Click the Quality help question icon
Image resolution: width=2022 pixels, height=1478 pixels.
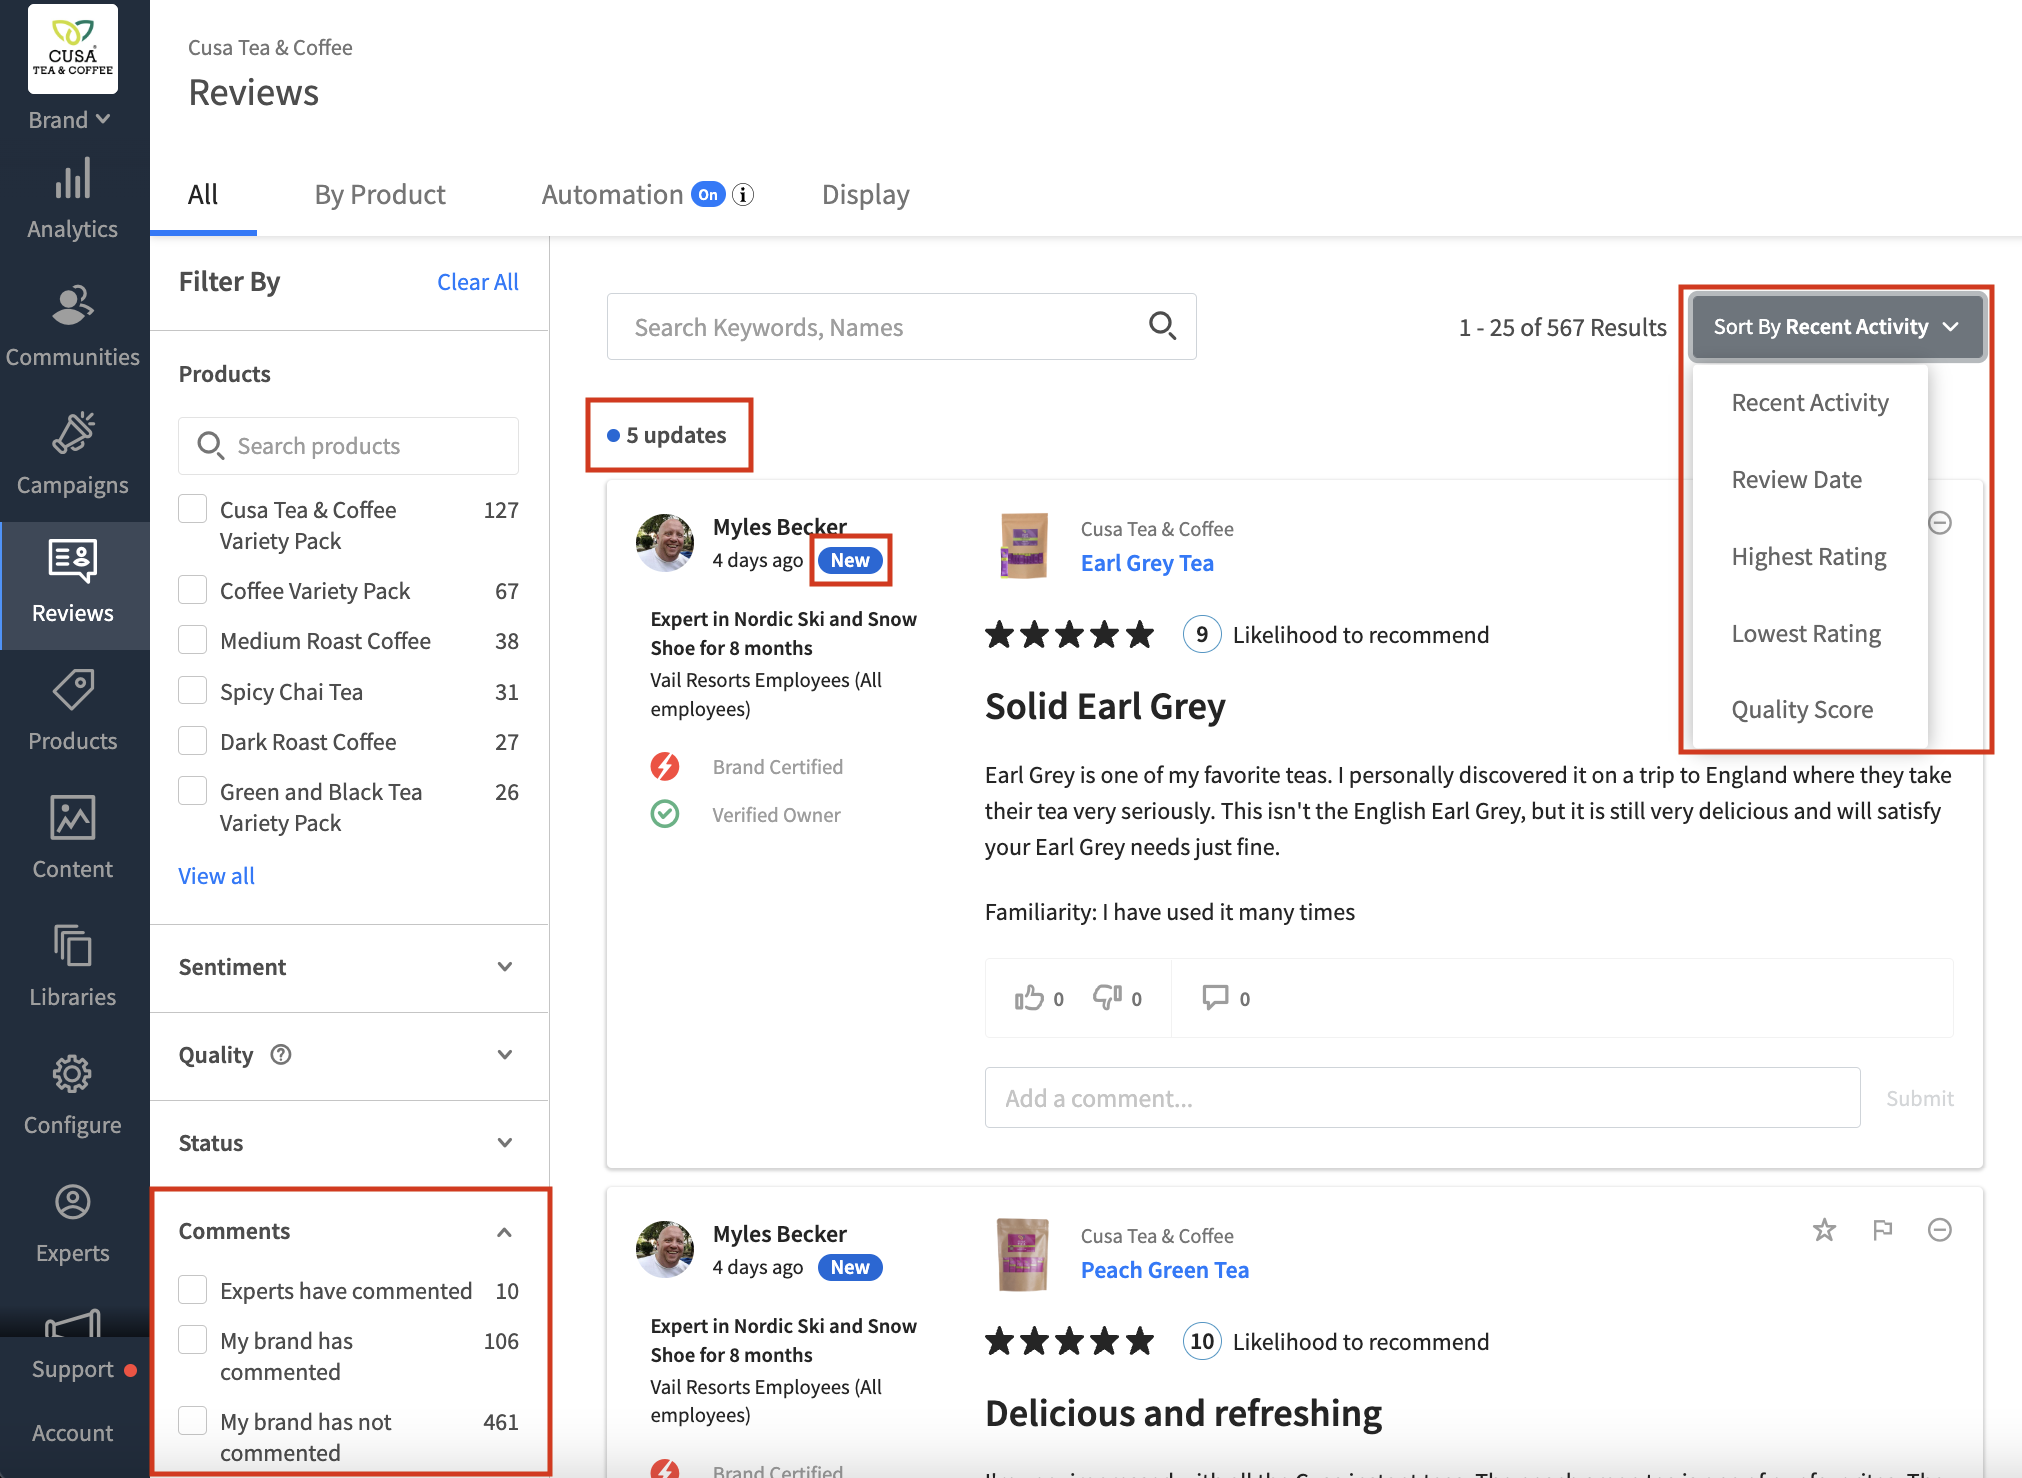[x=281, y=1054]
